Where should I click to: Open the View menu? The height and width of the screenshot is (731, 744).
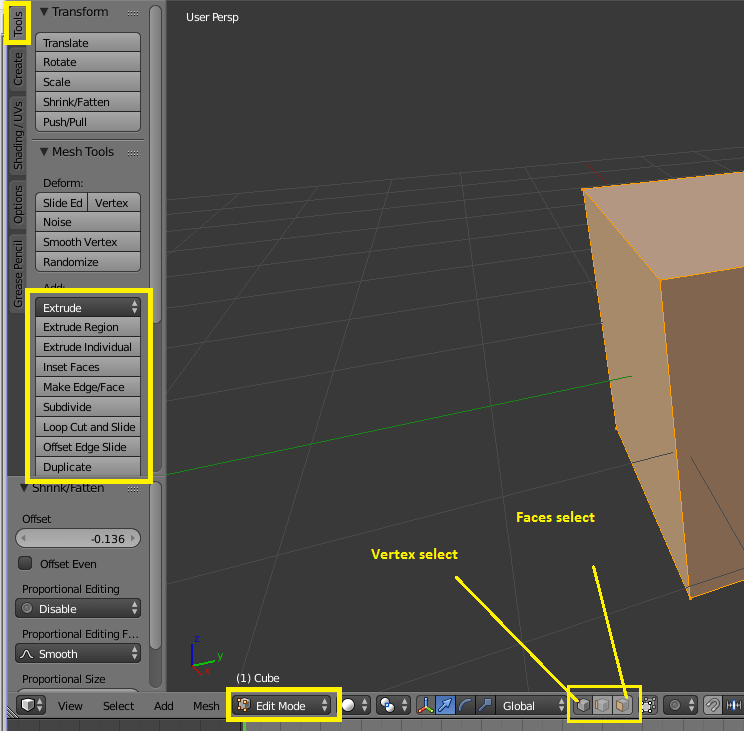pyautogui.click(x=70, y=706)
